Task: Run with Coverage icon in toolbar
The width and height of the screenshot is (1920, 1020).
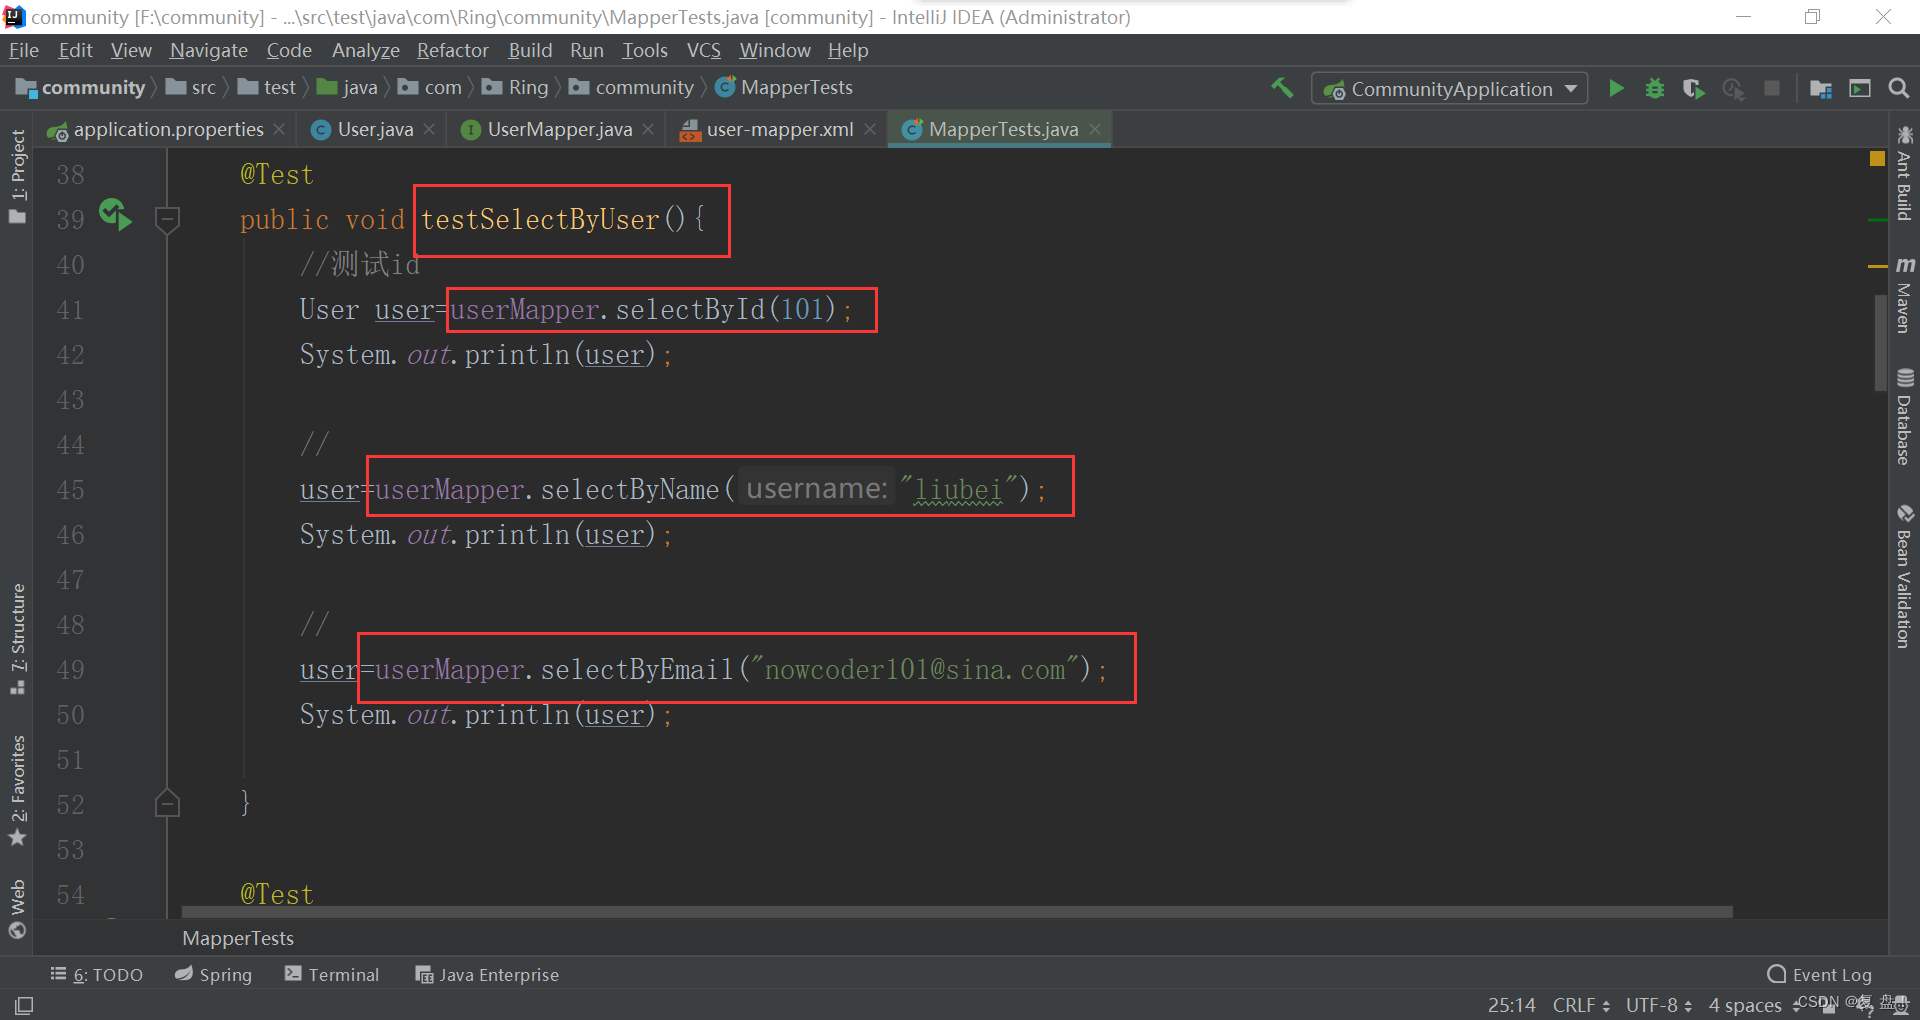Action: click(1693, 88)
